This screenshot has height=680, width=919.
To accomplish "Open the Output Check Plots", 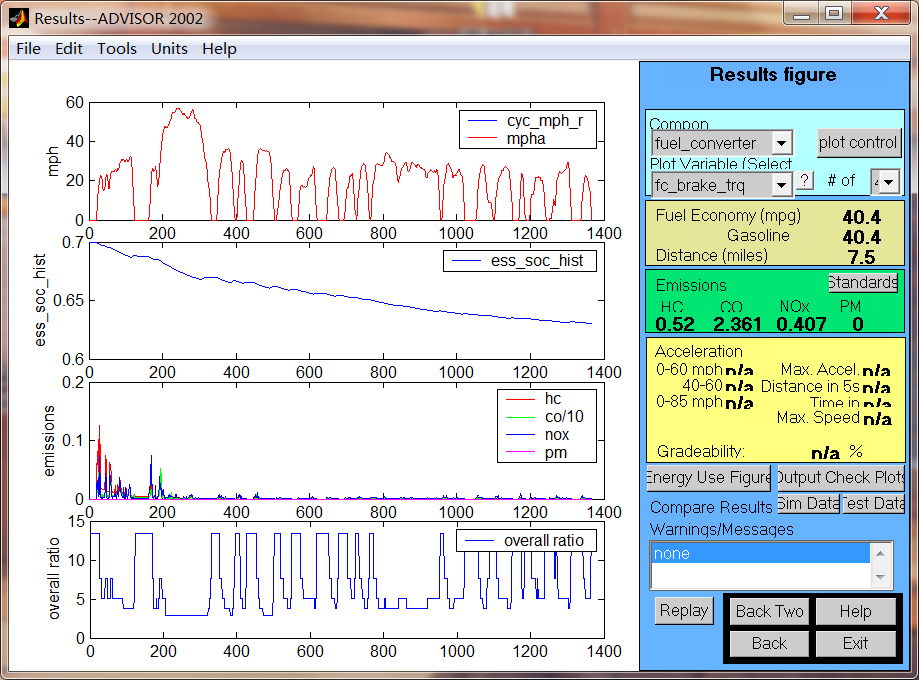I will click(x=840, y=477).
